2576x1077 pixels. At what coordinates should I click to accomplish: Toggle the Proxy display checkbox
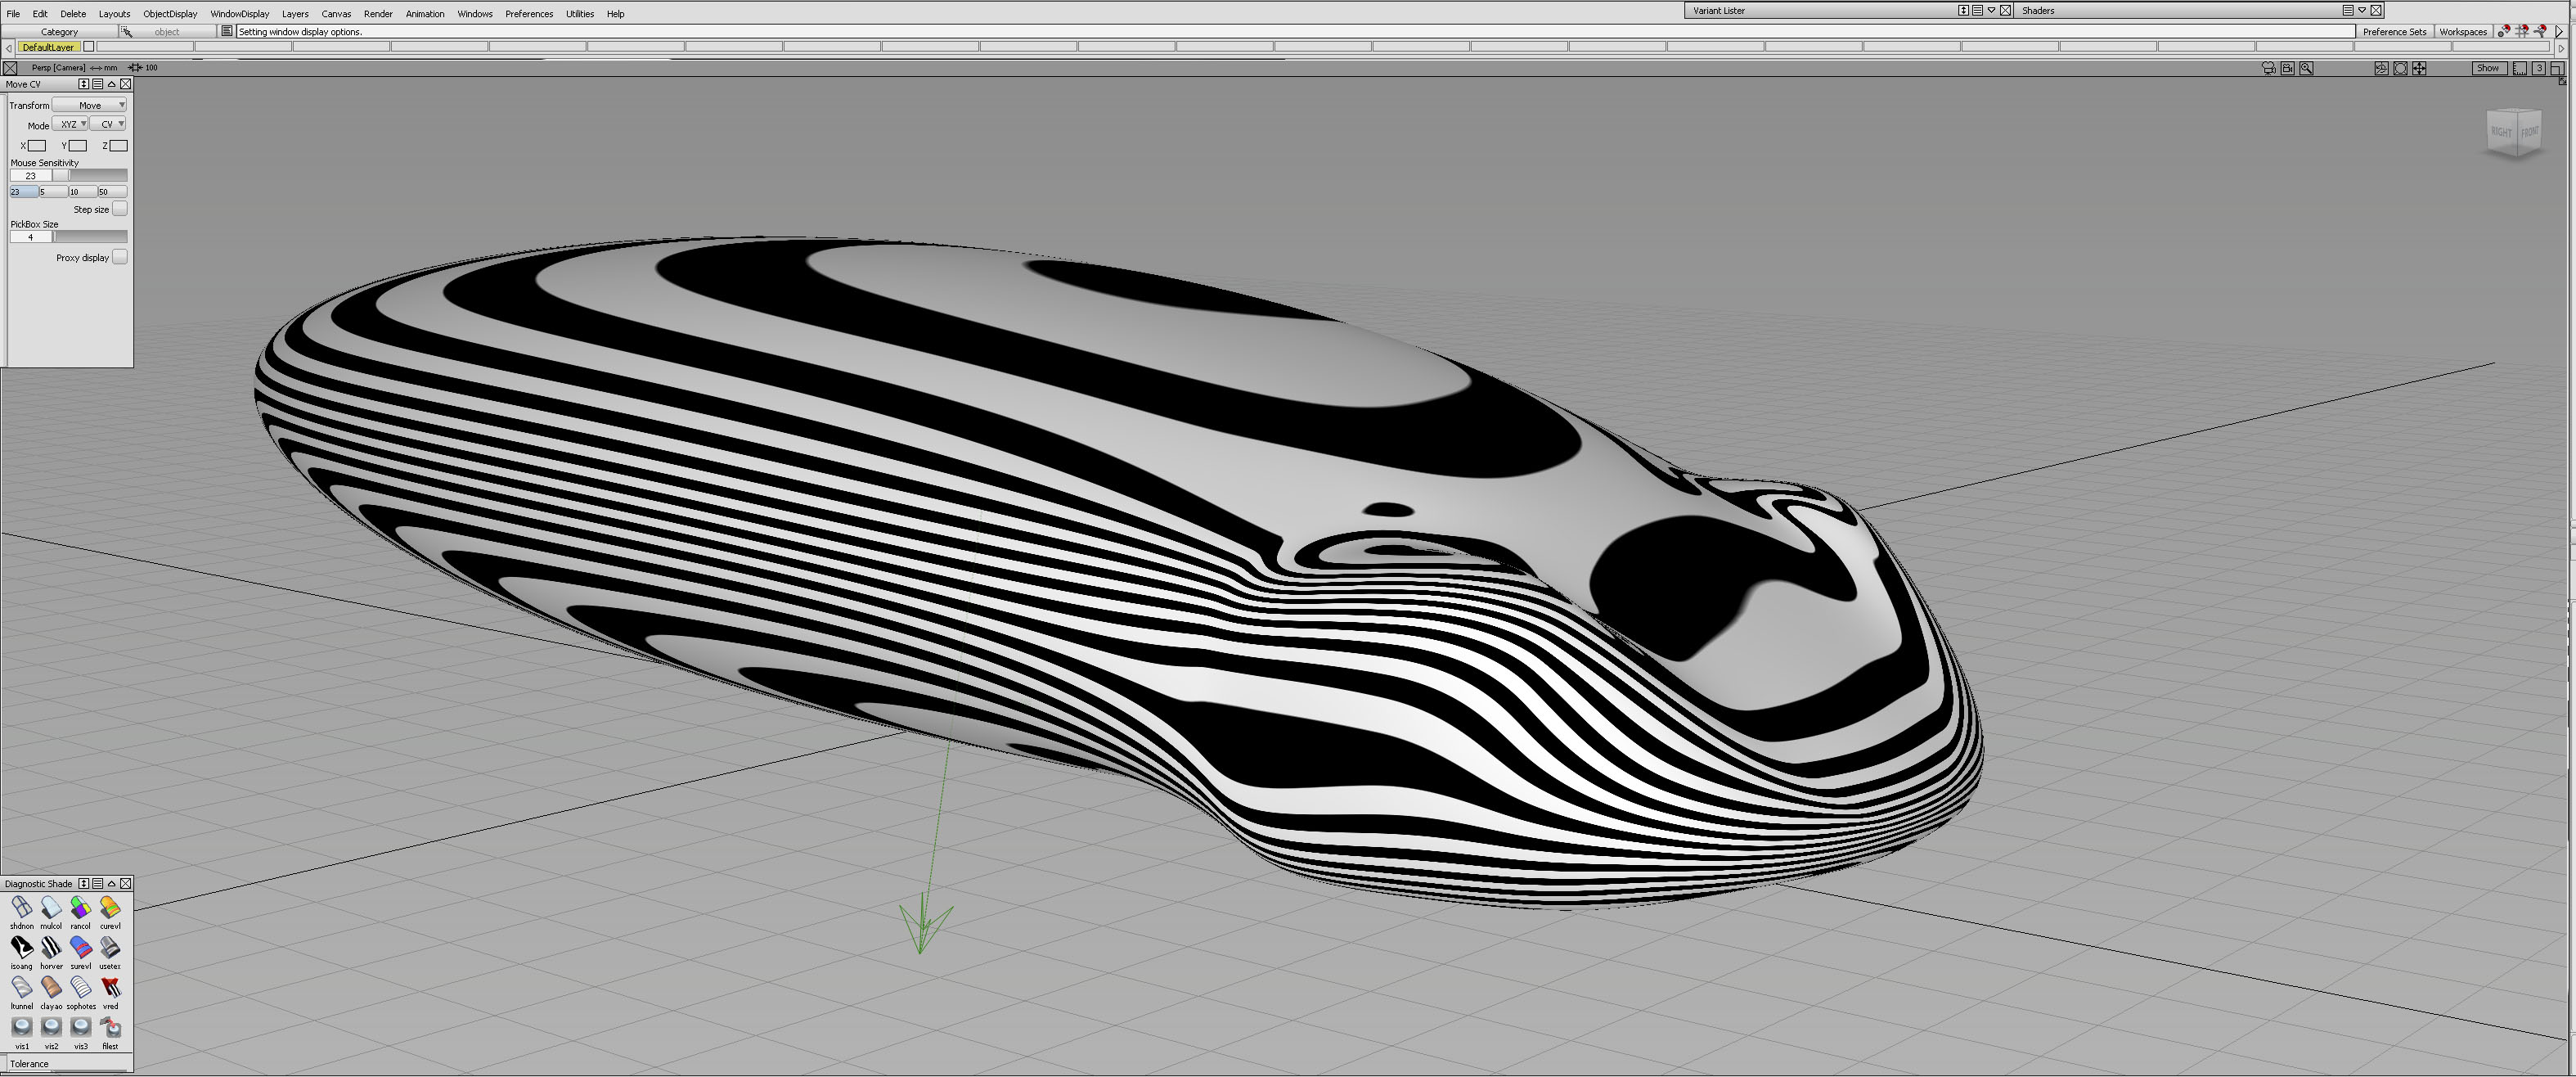(120, 257)
